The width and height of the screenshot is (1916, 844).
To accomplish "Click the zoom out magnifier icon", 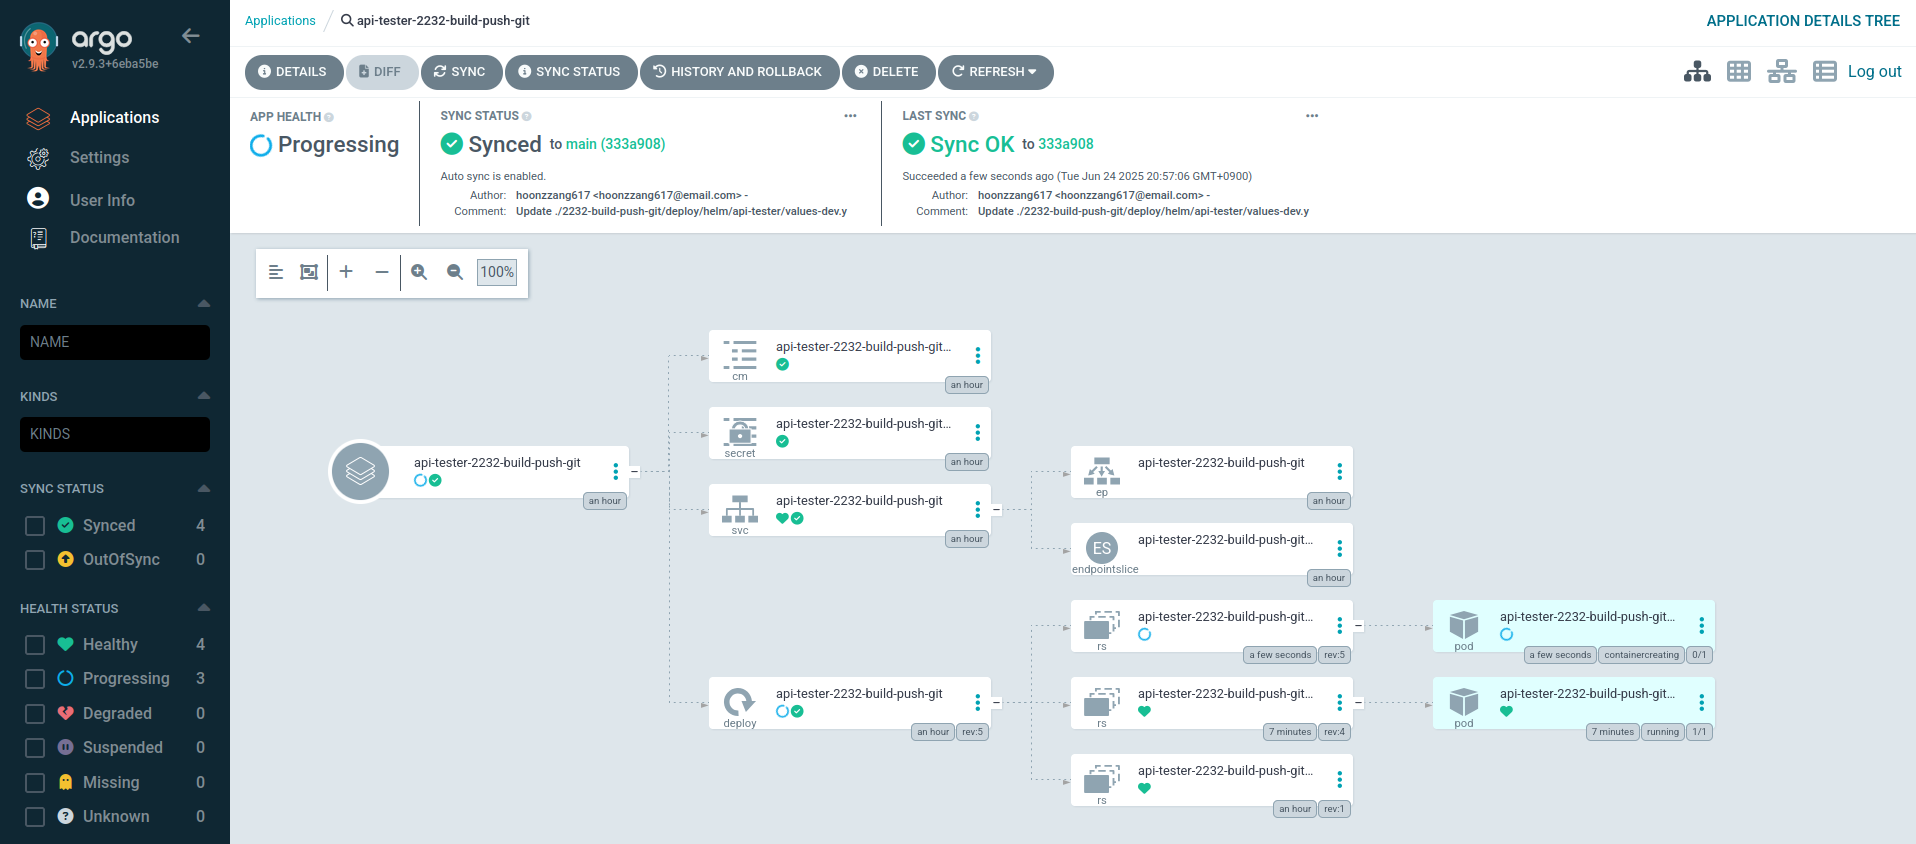I will [455, 272].
